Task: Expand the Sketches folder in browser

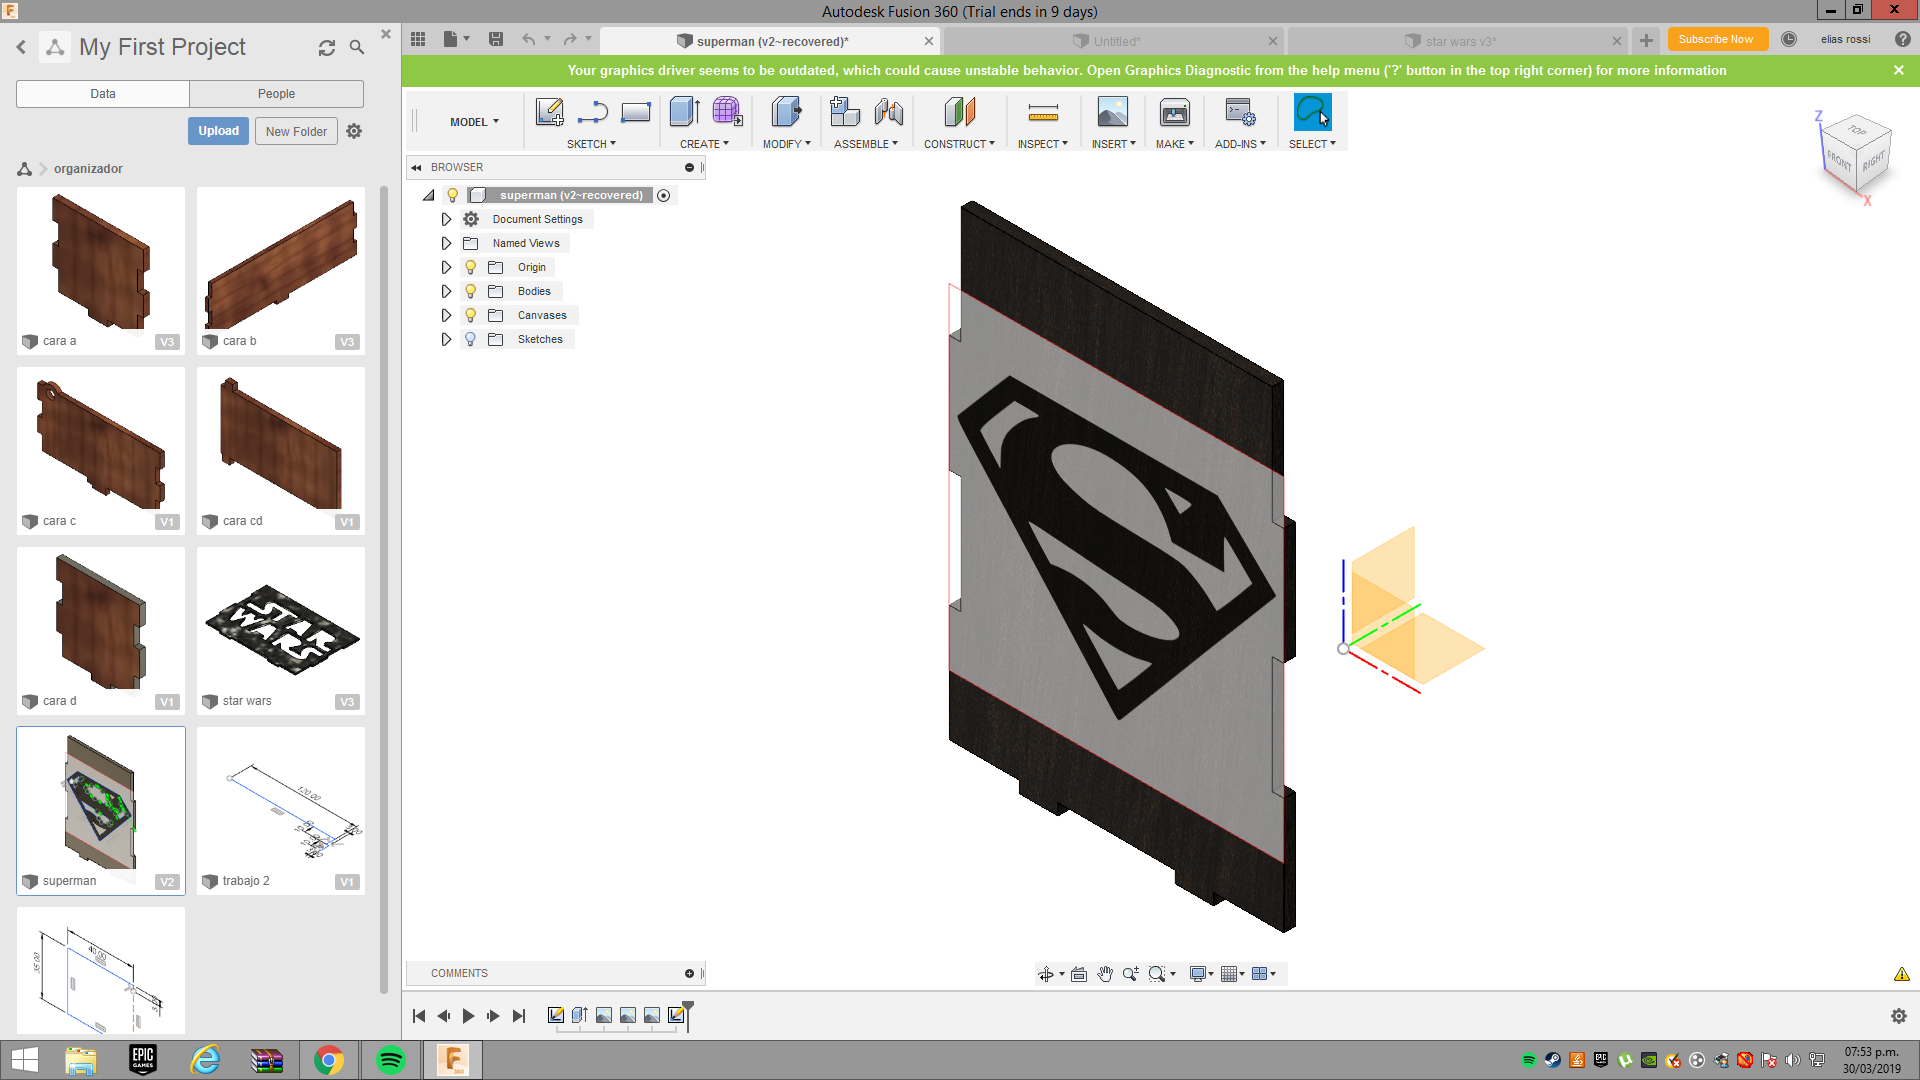Action: (446, 339)
